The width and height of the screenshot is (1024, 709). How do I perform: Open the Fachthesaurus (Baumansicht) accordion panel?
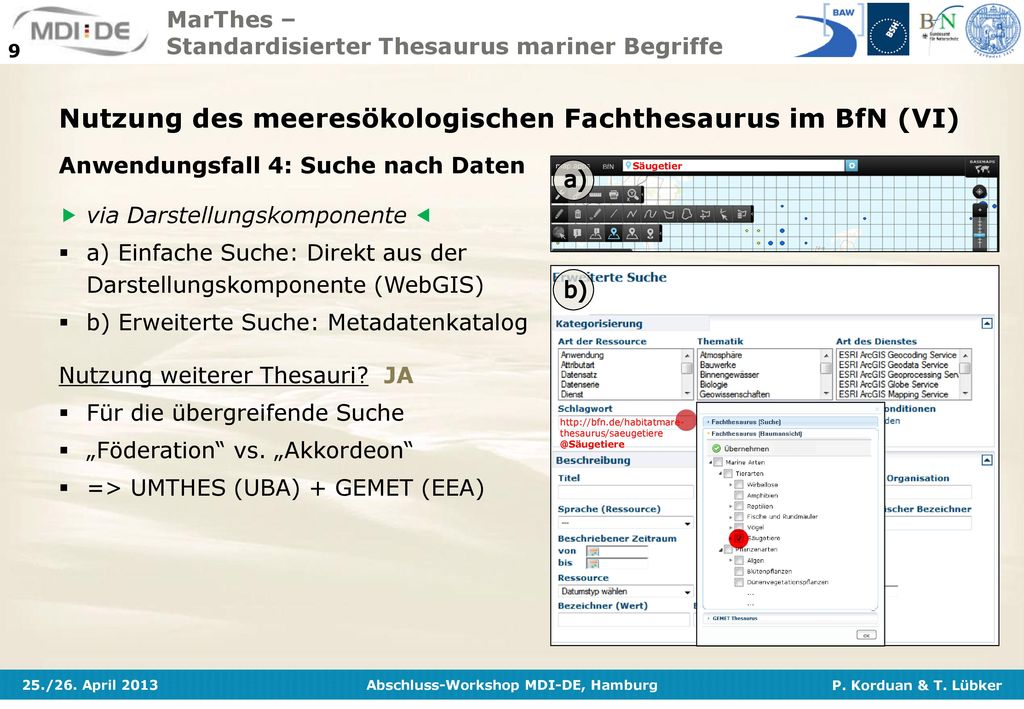(x=790, y=433)
